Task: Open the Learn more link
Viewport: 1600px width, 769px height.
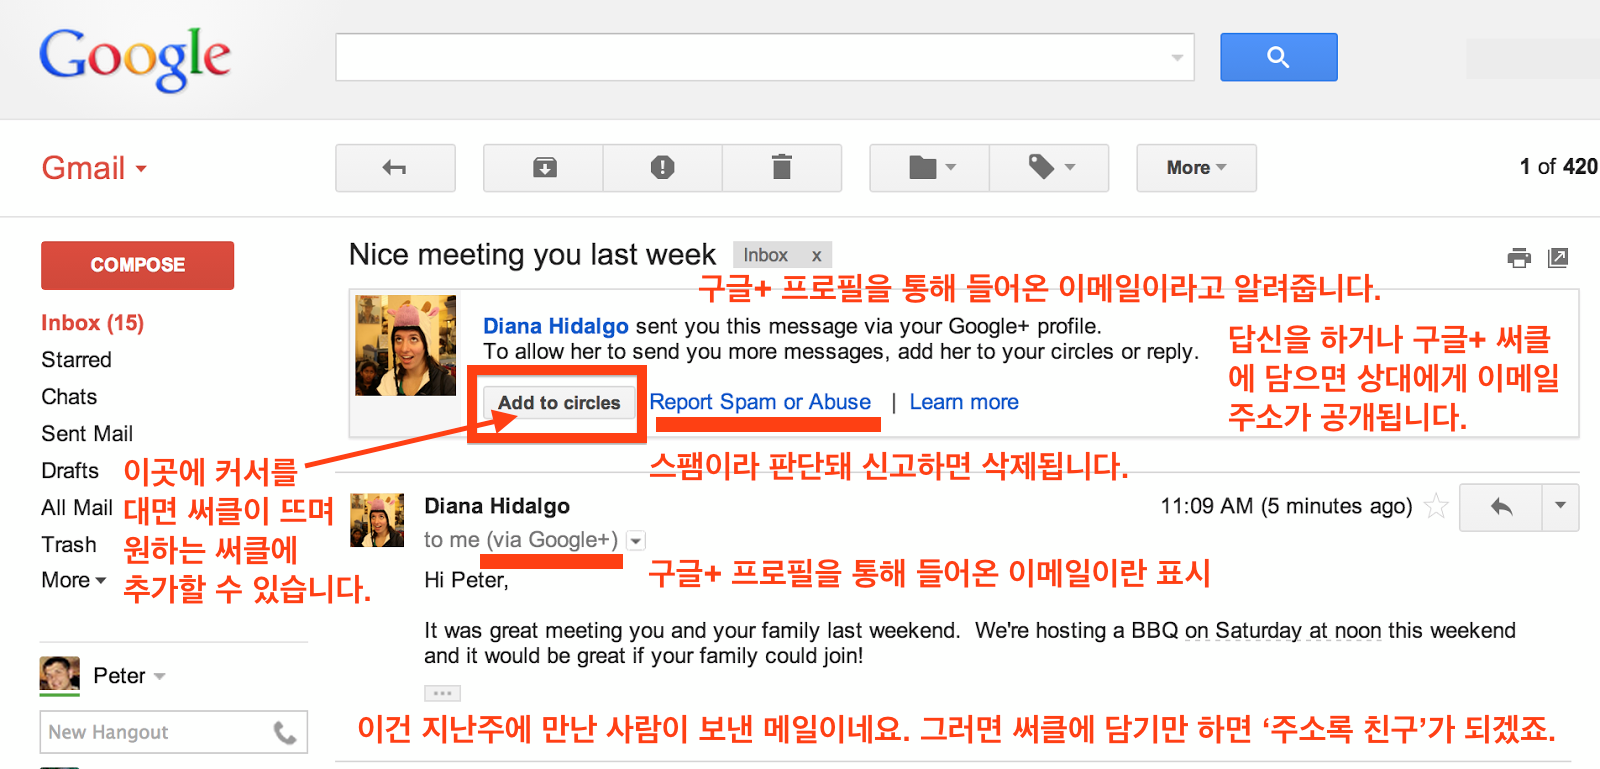Action: coord(964,402)
